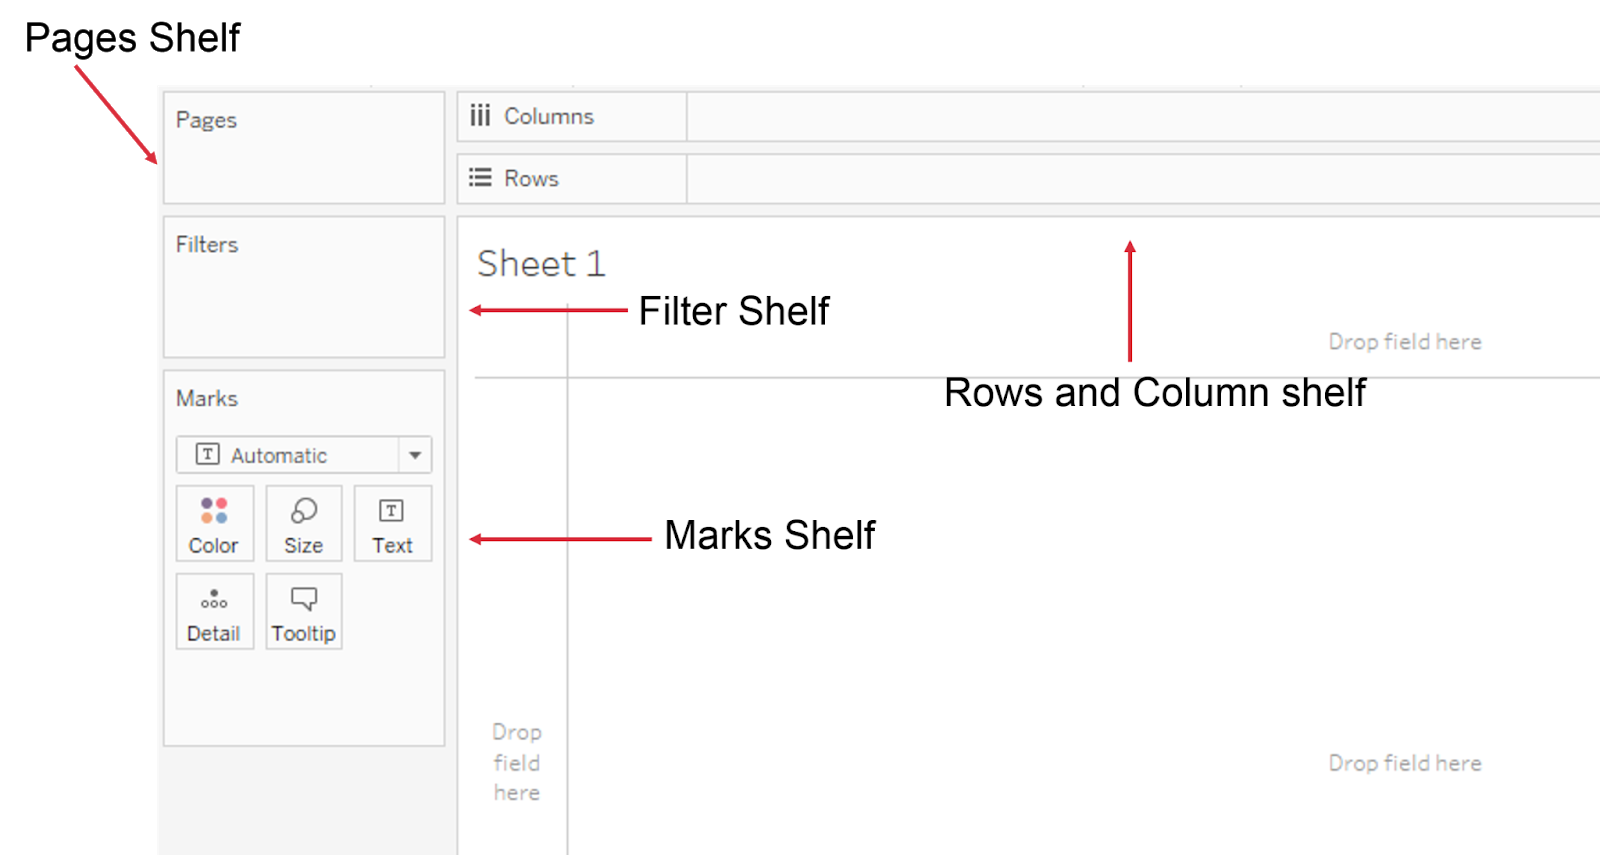This screenshot has width=1600, height=855.
Task: Open the Size marks control
Action: (303, 524)
